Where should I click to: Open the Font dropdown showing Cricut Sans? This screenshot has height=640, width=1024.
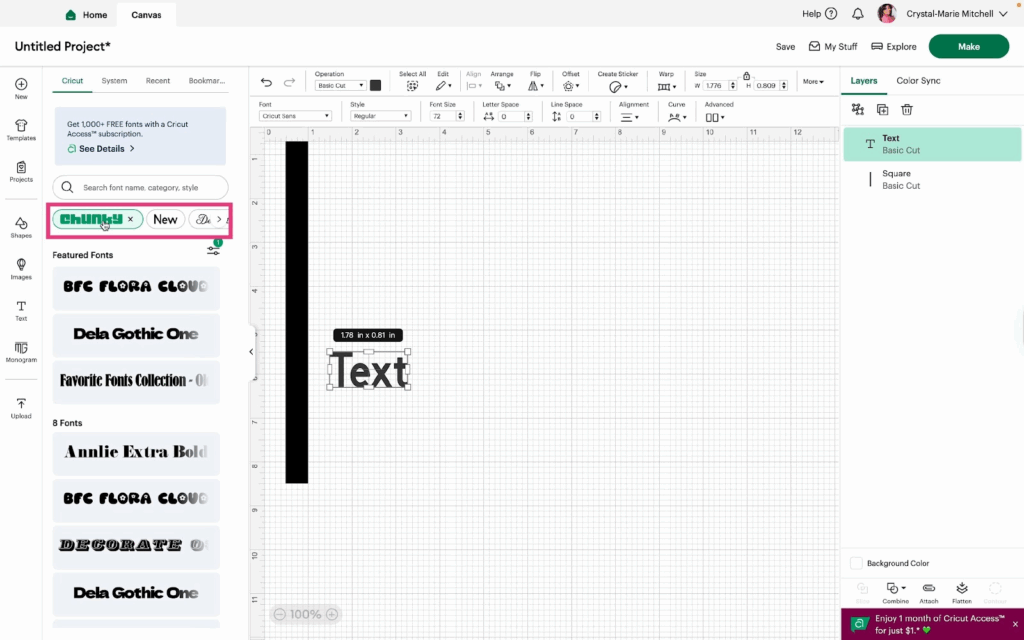pos(295,116)
